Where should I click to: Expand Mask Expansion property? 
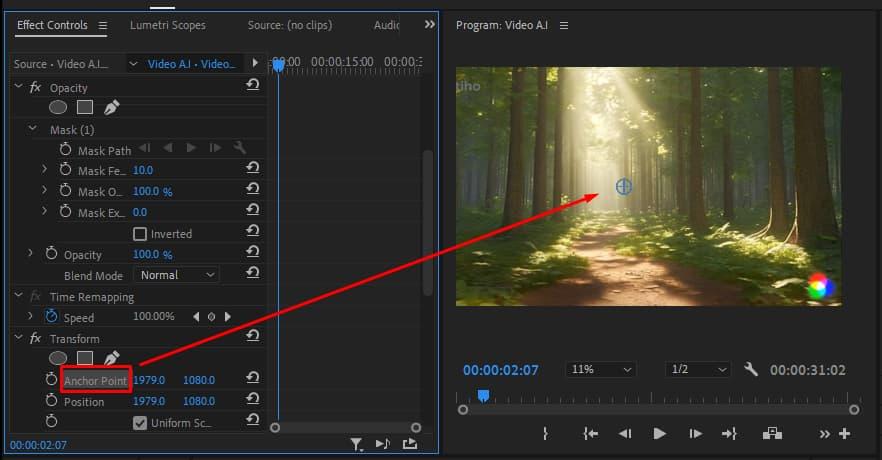point(44,211)
